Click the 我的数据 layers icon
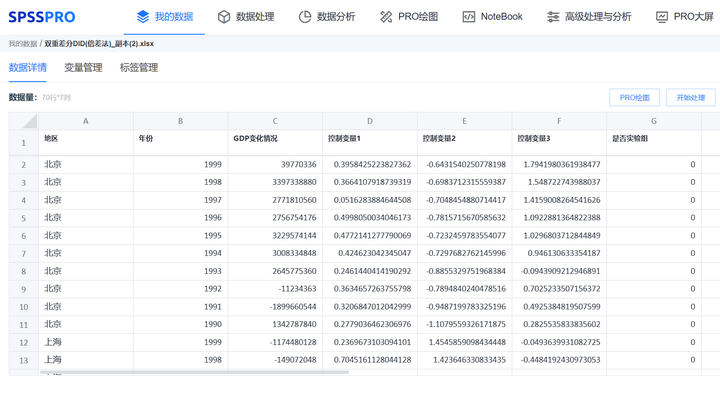The image size is (720, 395). 143,17
